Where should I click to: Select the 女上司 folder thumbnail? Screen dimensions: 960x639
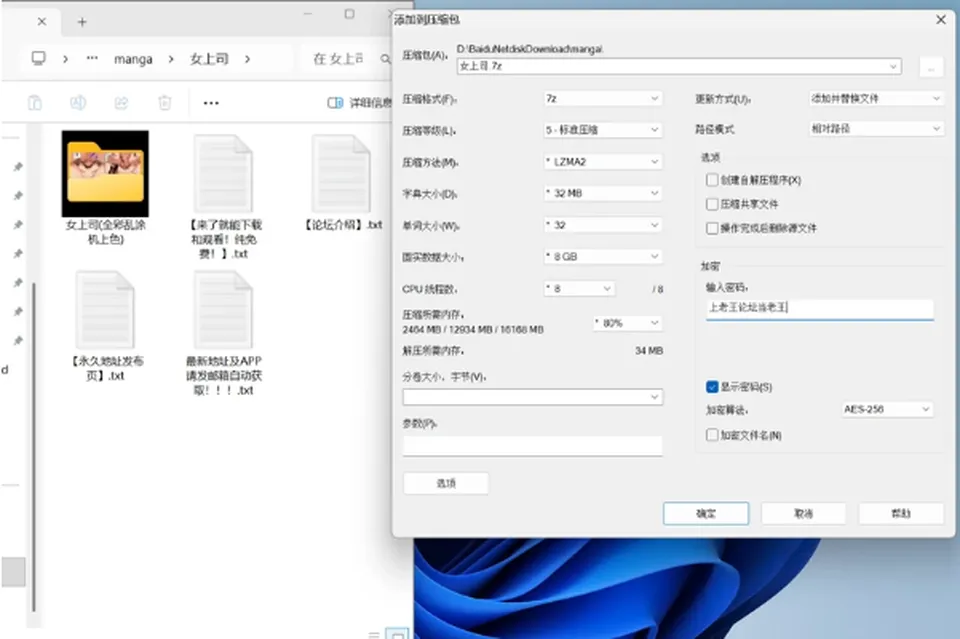pyautogui.click(x=105, y=173)
